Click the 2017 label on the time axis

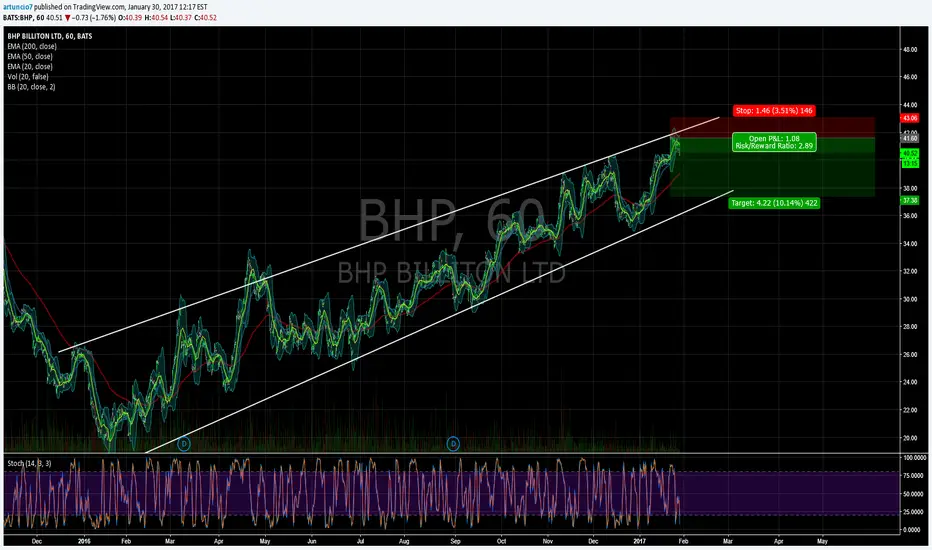coord(640,541)
